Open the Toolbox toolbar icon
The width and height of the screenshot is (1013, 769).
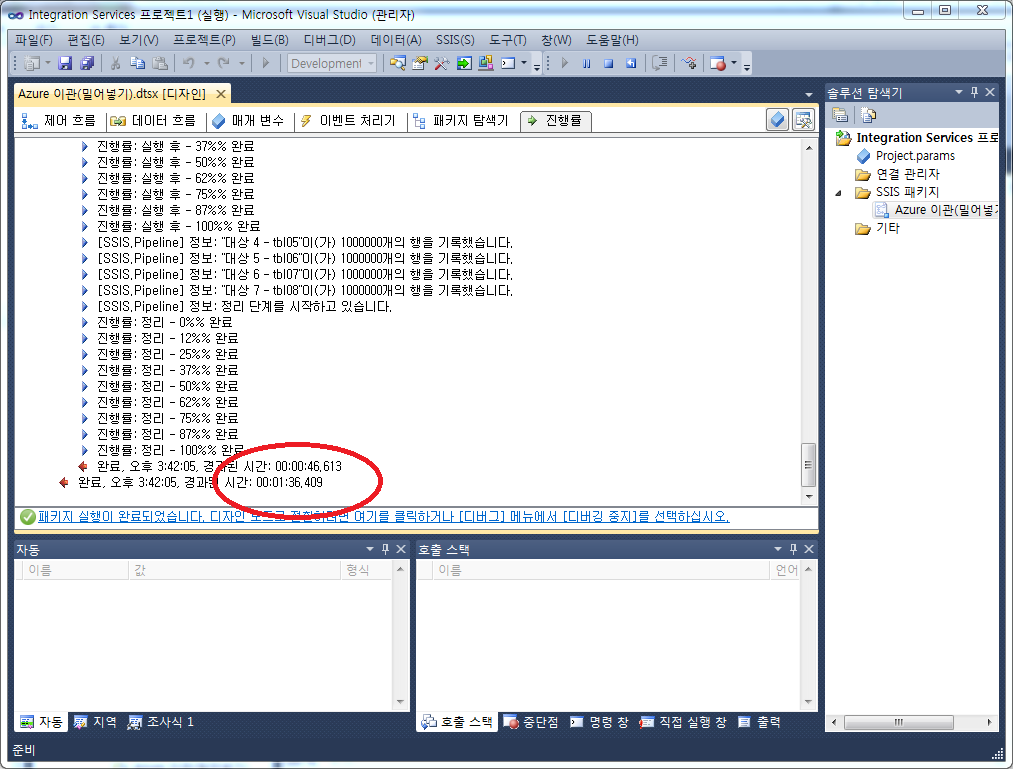point(442,63)
